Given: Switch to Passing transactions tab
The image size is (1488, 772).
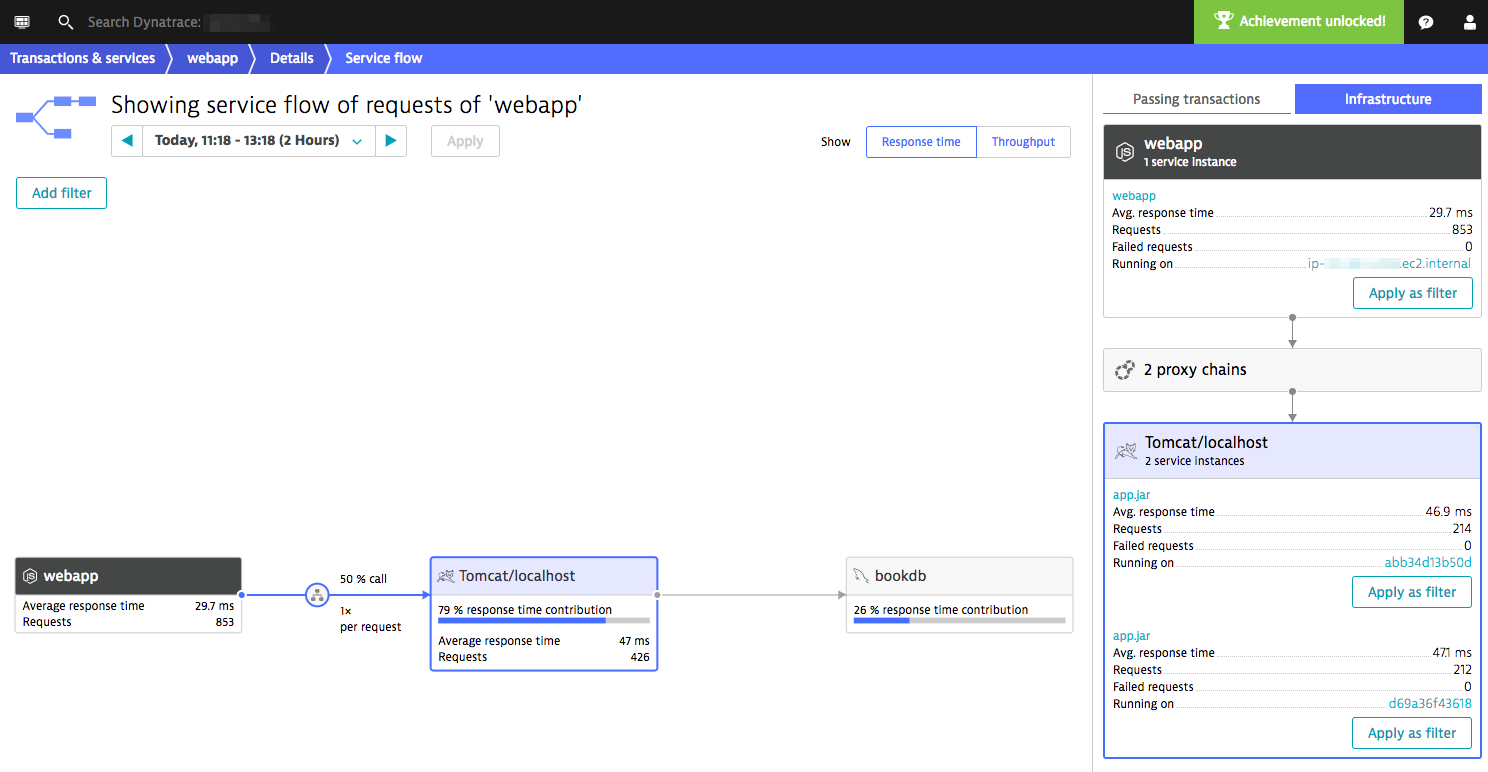Looking at the screenshot, I should (1196, 99).
